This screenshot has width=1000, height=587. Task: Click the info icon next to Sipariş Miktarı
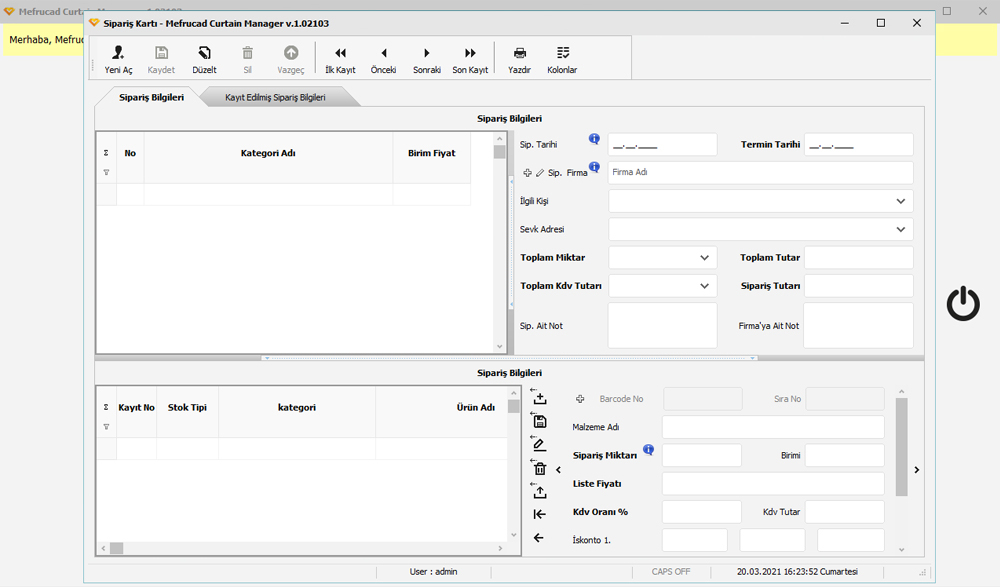pyautogui.click(x=648, y=451)
